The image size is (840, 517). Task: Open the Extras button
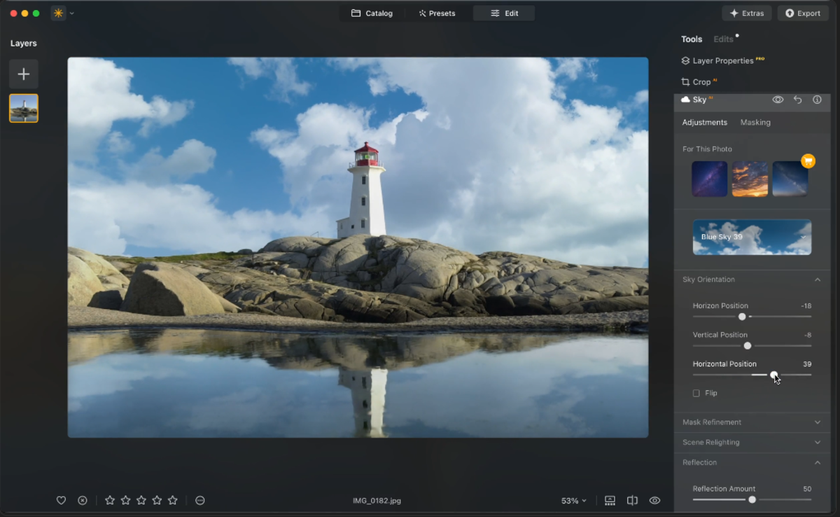(x=747, y=13)
